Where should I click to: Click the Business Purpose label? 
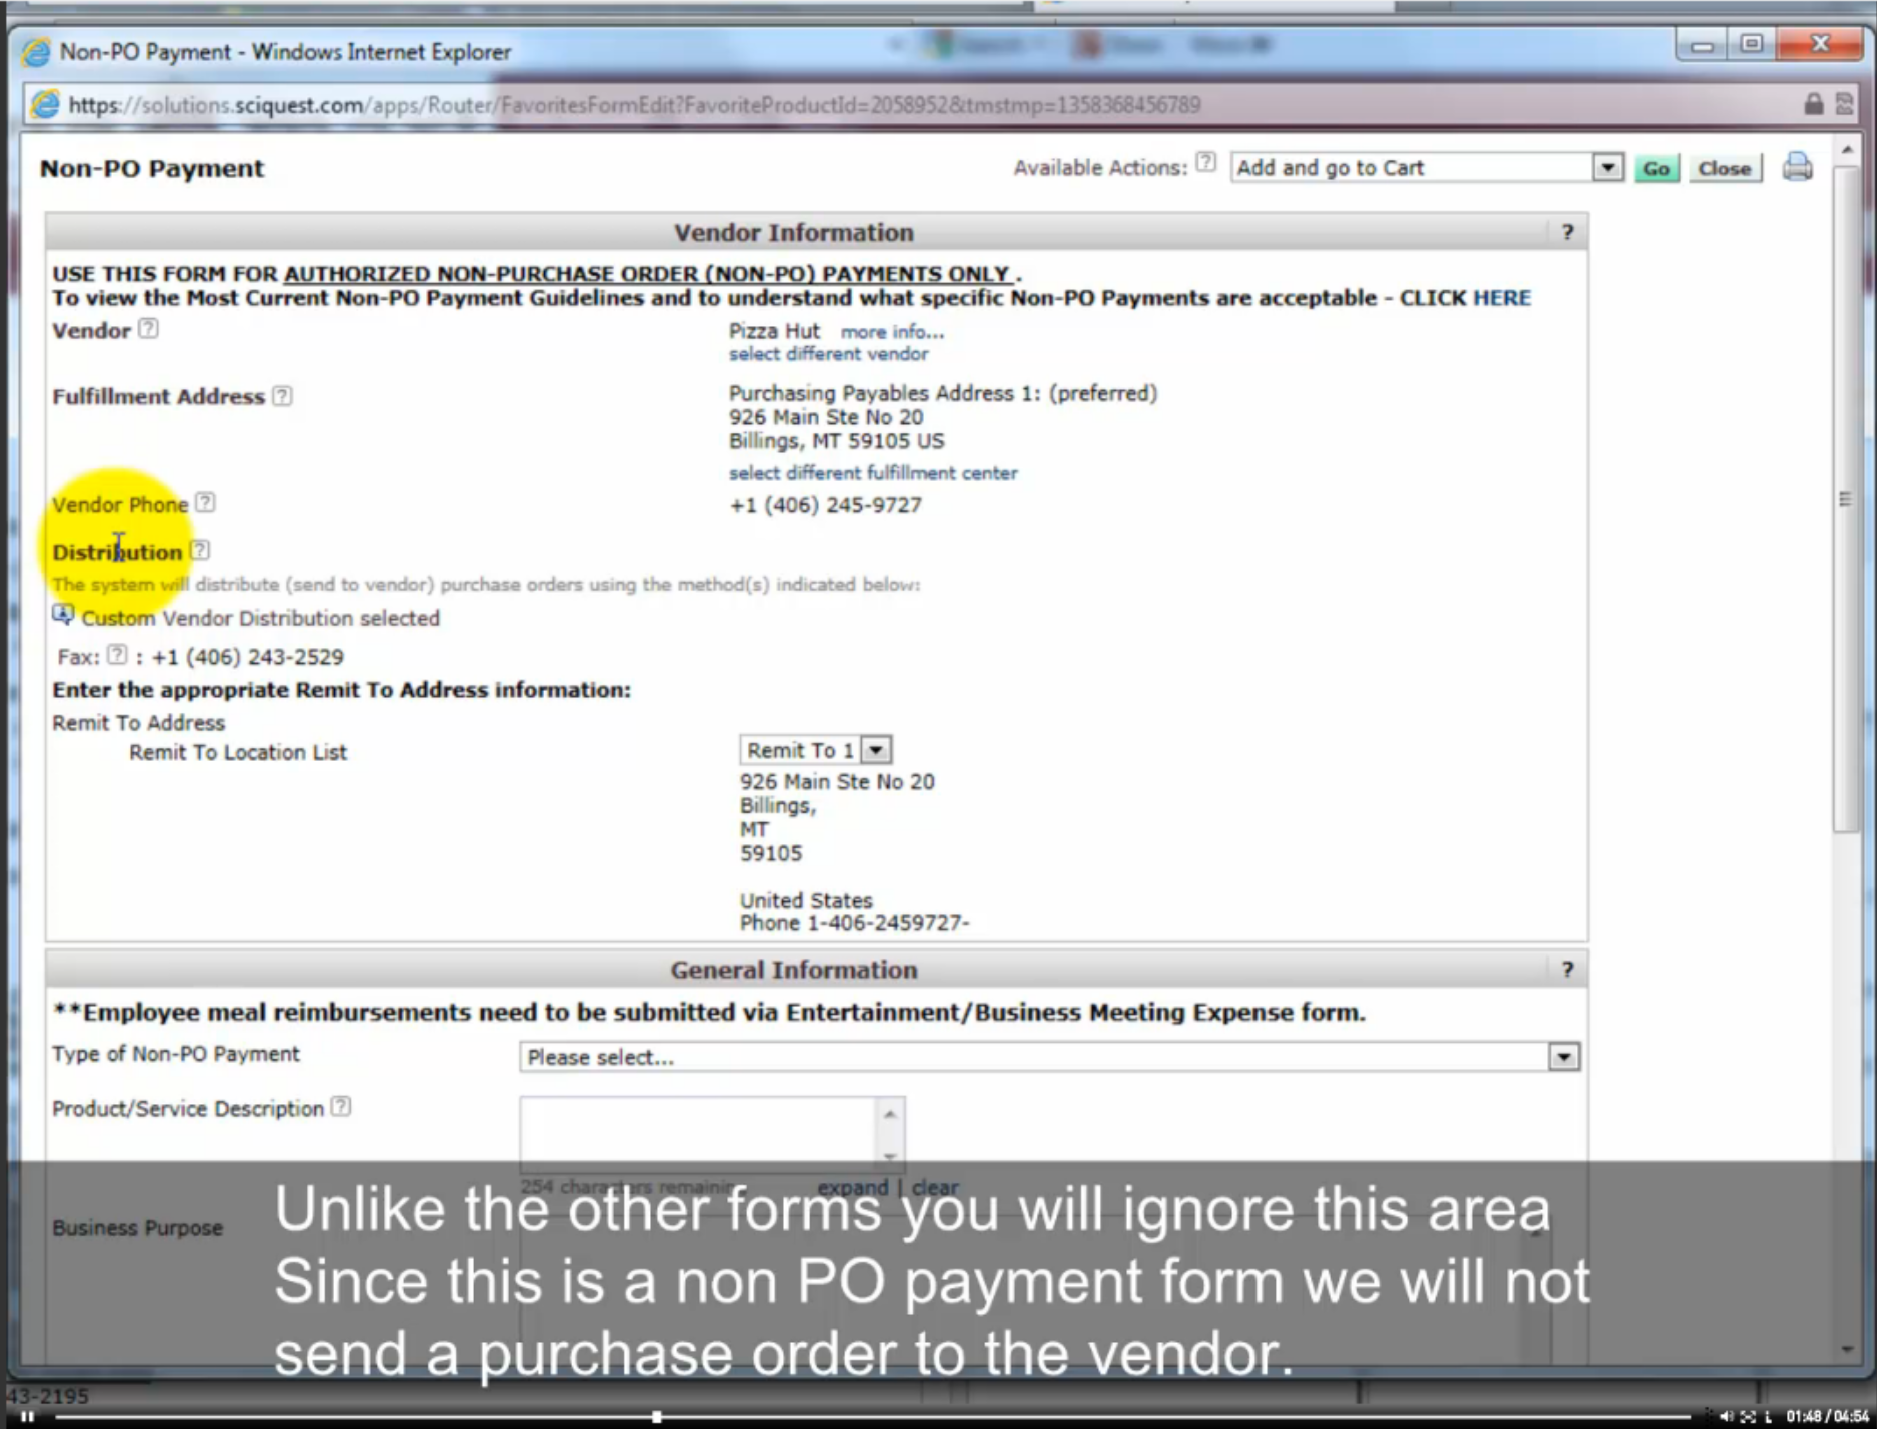137,1228
